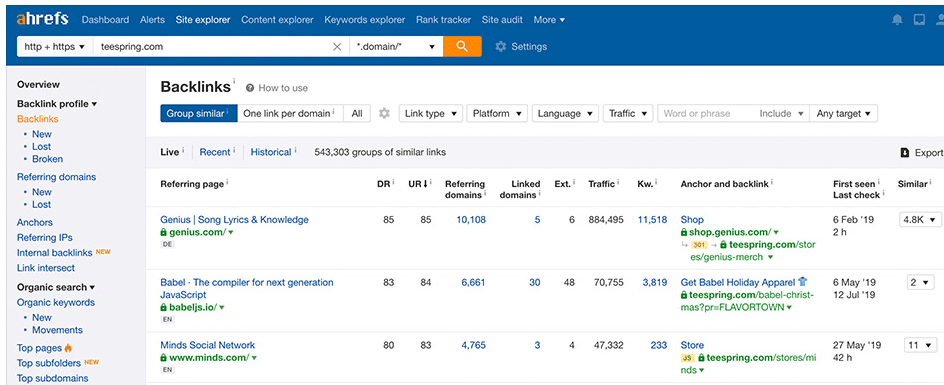Click the orange search magnifier button
Image resolution: width=944 pixels, height=385 pixels.
tap(462, 46)
